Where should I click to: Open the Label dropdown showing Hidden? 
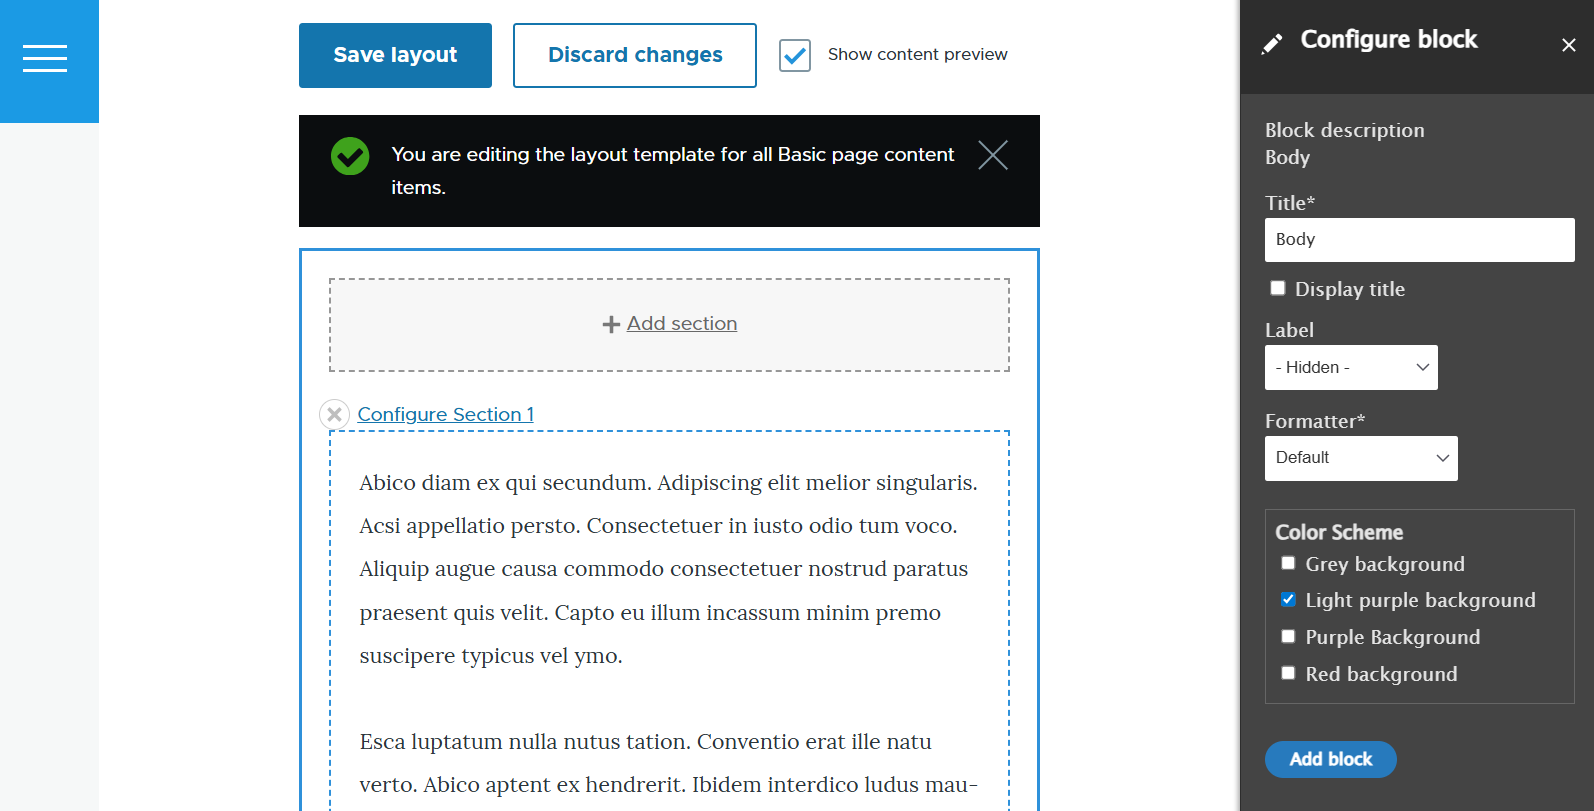point(1351,367)
